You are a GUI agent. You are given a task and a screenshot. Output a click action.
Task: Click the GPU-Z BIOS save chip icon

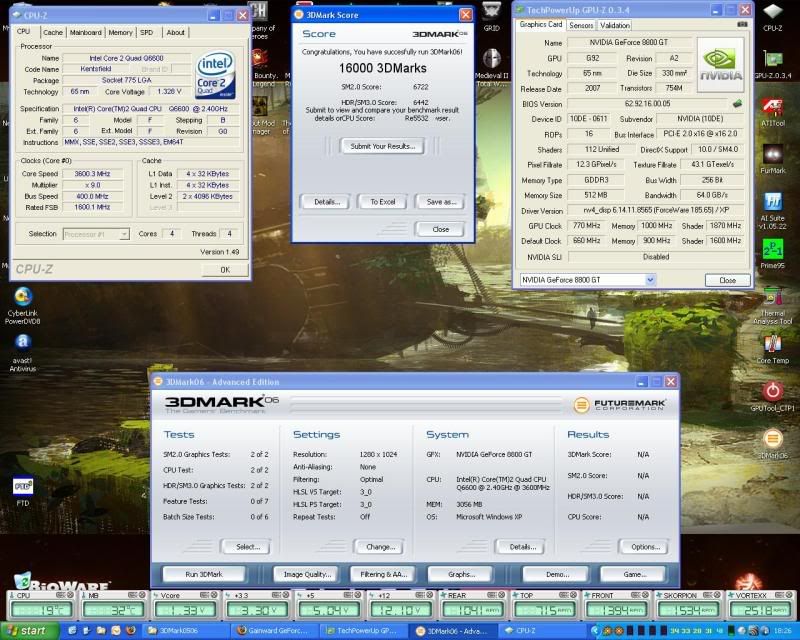pos(737,103)
